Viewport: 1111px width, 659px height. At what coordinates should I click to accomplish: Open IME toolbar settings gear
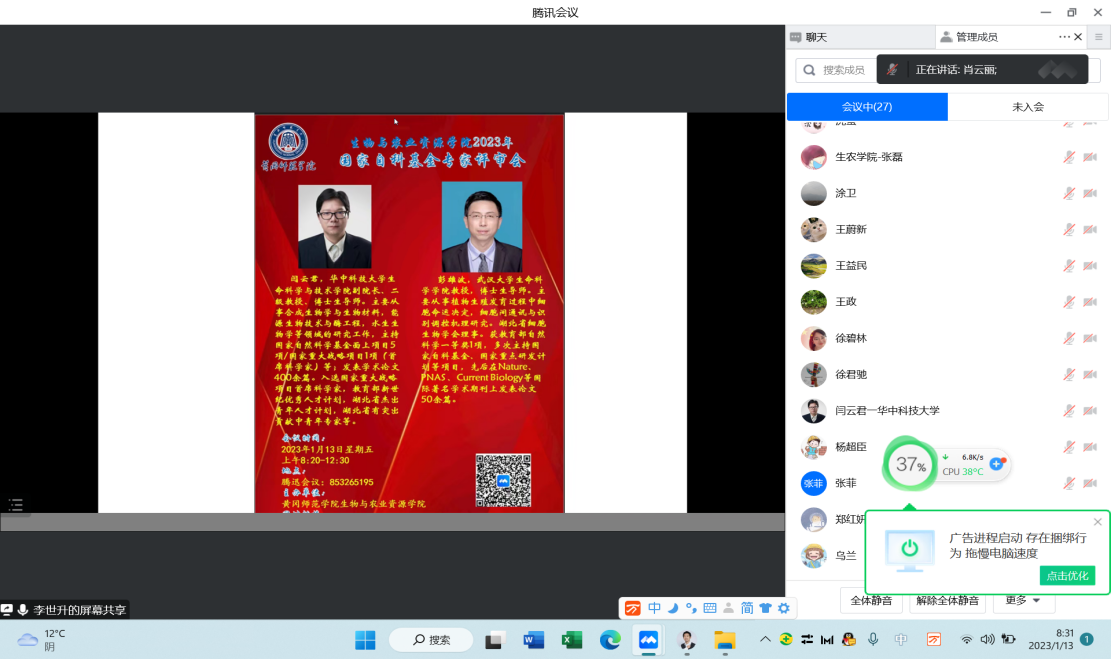(784, 608)
